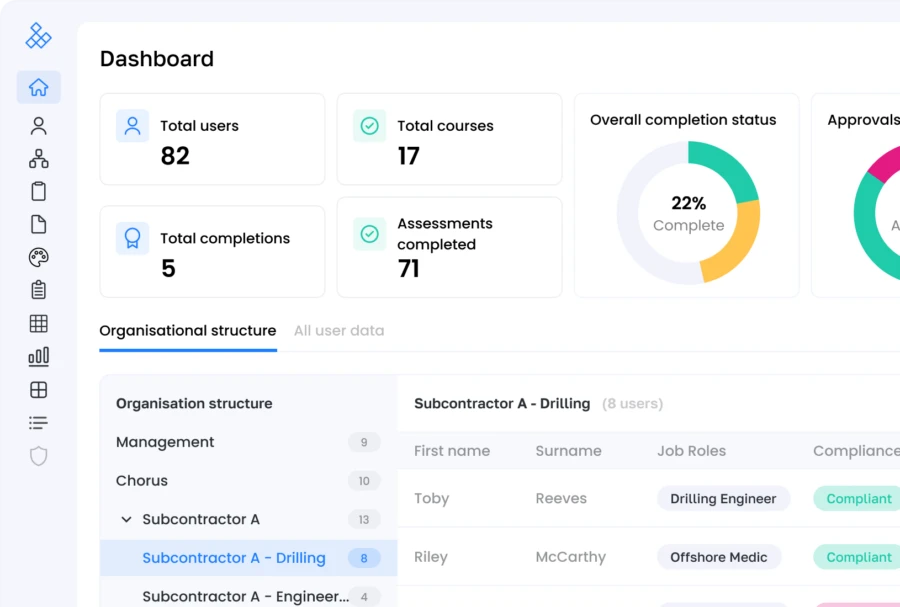Screen dimensions: 900x607
Task: Click the first name Riley cell
Action: pyautogui.click(x=430, y=557)
